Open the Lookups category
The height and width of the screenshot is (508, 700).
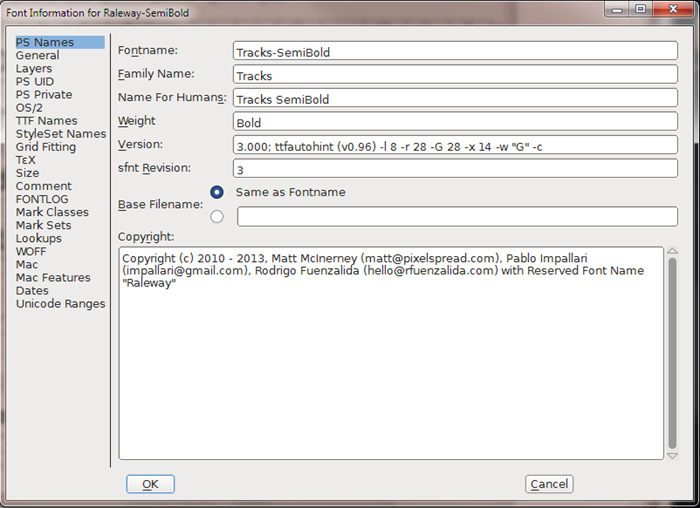click(x=38, y=238)
